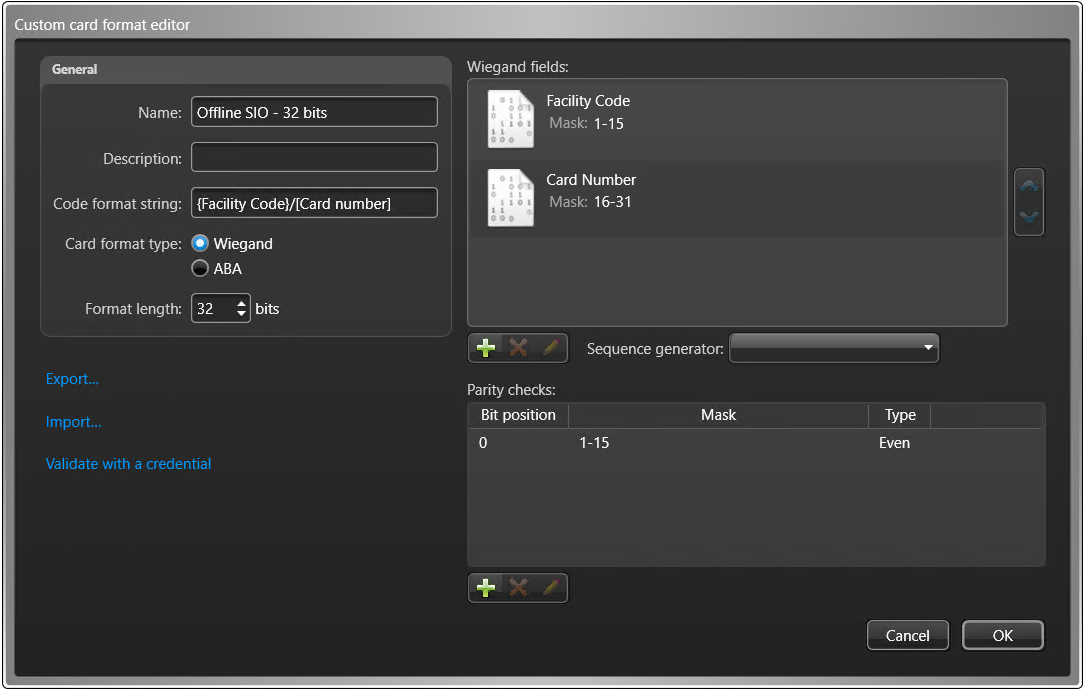Move Wiegand field up with arrow
Screen dimensions: 1085x690
coord(1029,186)
